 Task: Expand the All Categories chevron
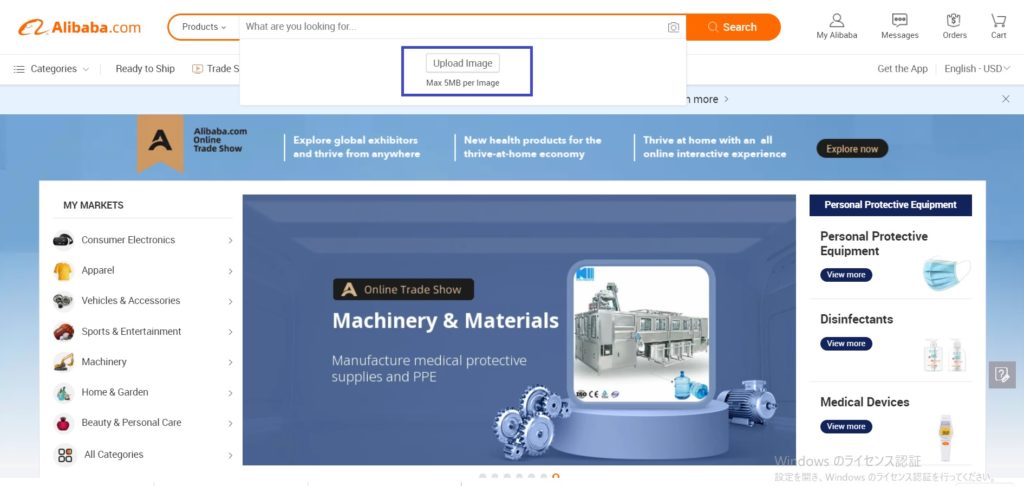231,455
